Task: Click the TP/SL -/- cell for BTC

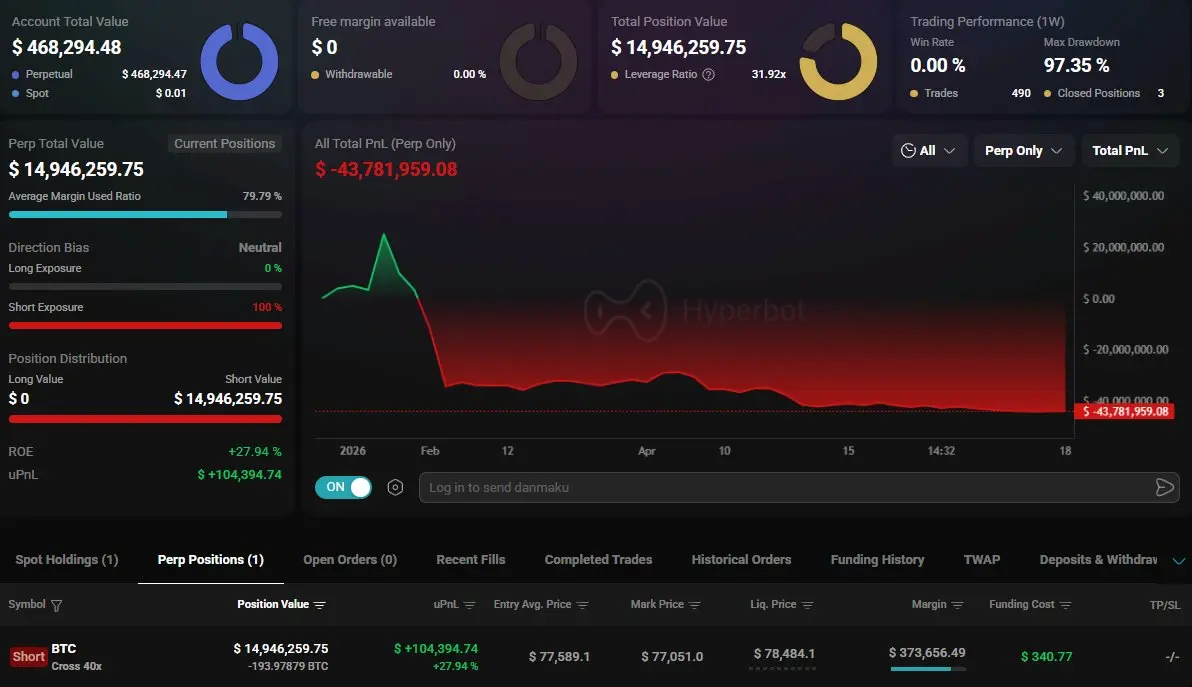Action: click(1172, 657)
